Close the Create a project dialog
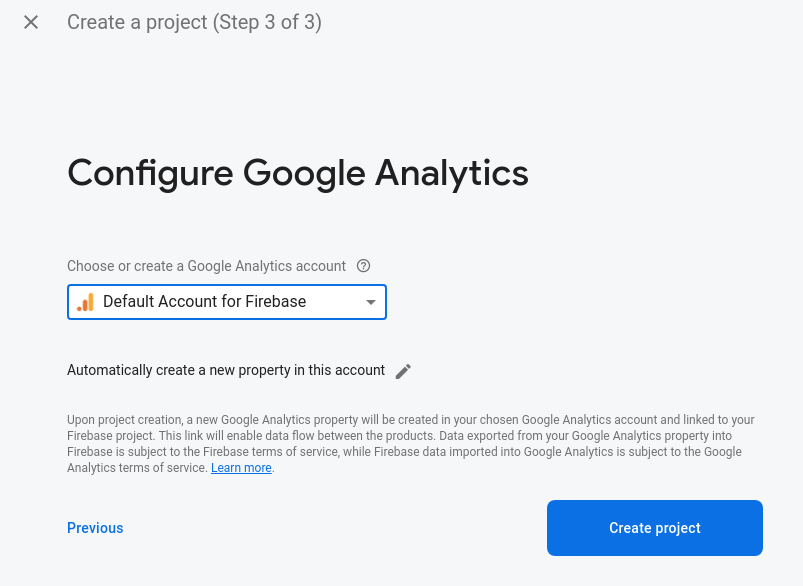The height and width of the screenshot is (586, 803). 31,22
